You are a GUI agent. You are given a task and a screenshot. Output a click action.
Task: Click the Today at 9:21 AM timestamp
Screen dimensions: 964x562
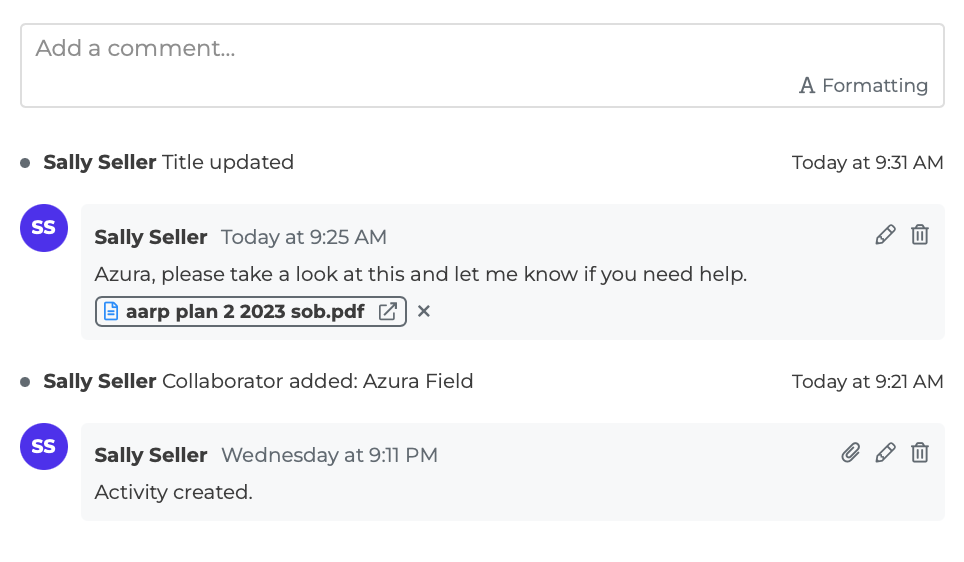click(x=867, y=381)
